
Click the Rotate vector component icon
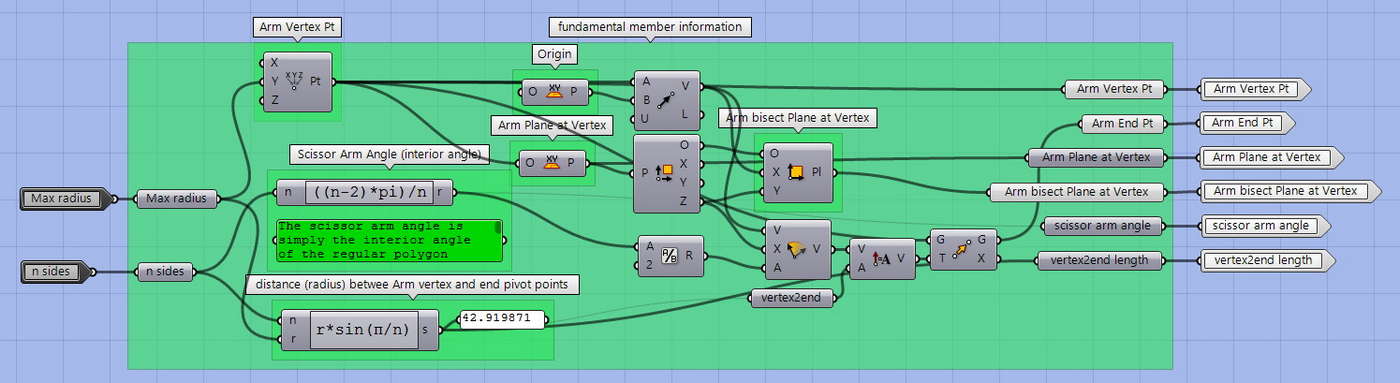tap(797, 249)
